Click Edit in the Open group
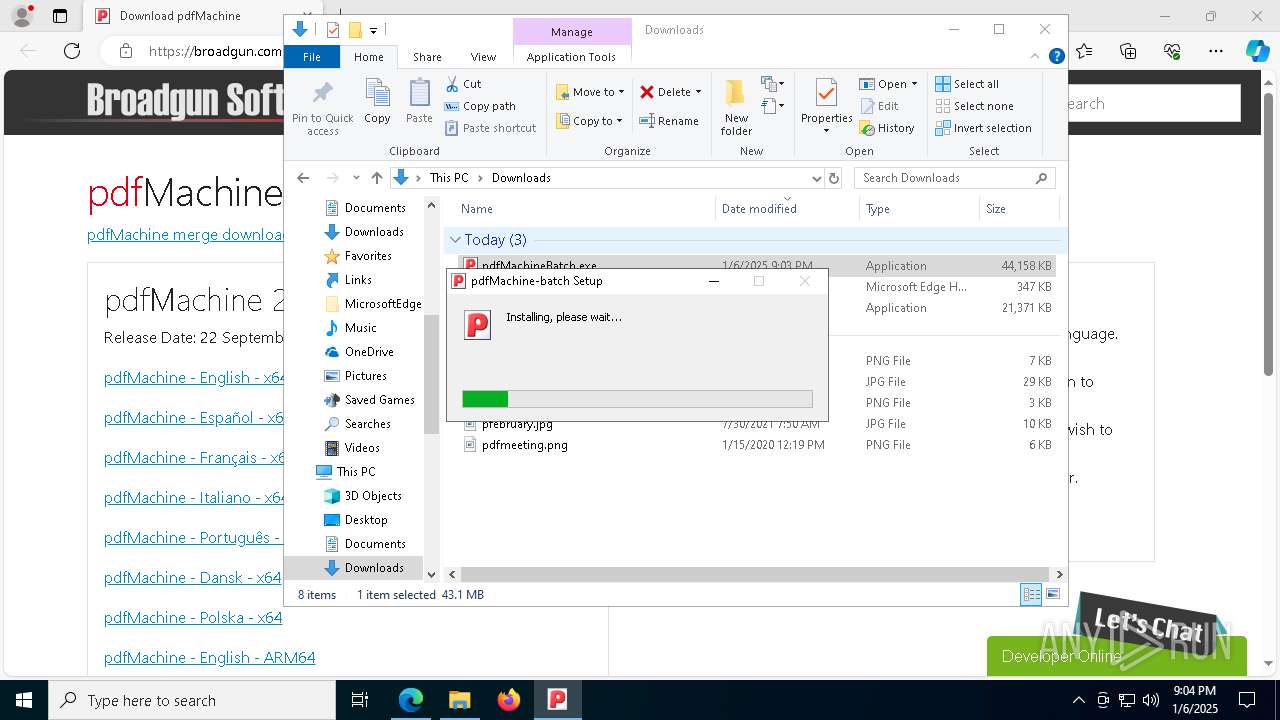The width and height of the screenshot is (1280, 720). coord(878,106)
